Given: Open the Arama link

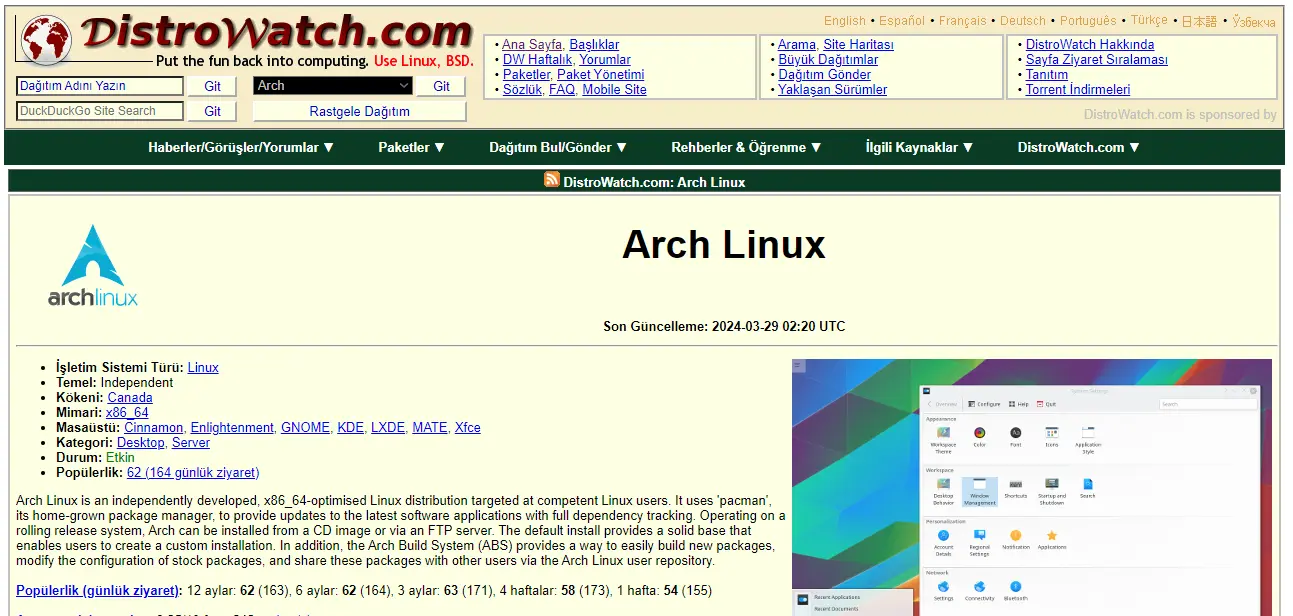Looking at the screenshot, I should 798,45.
